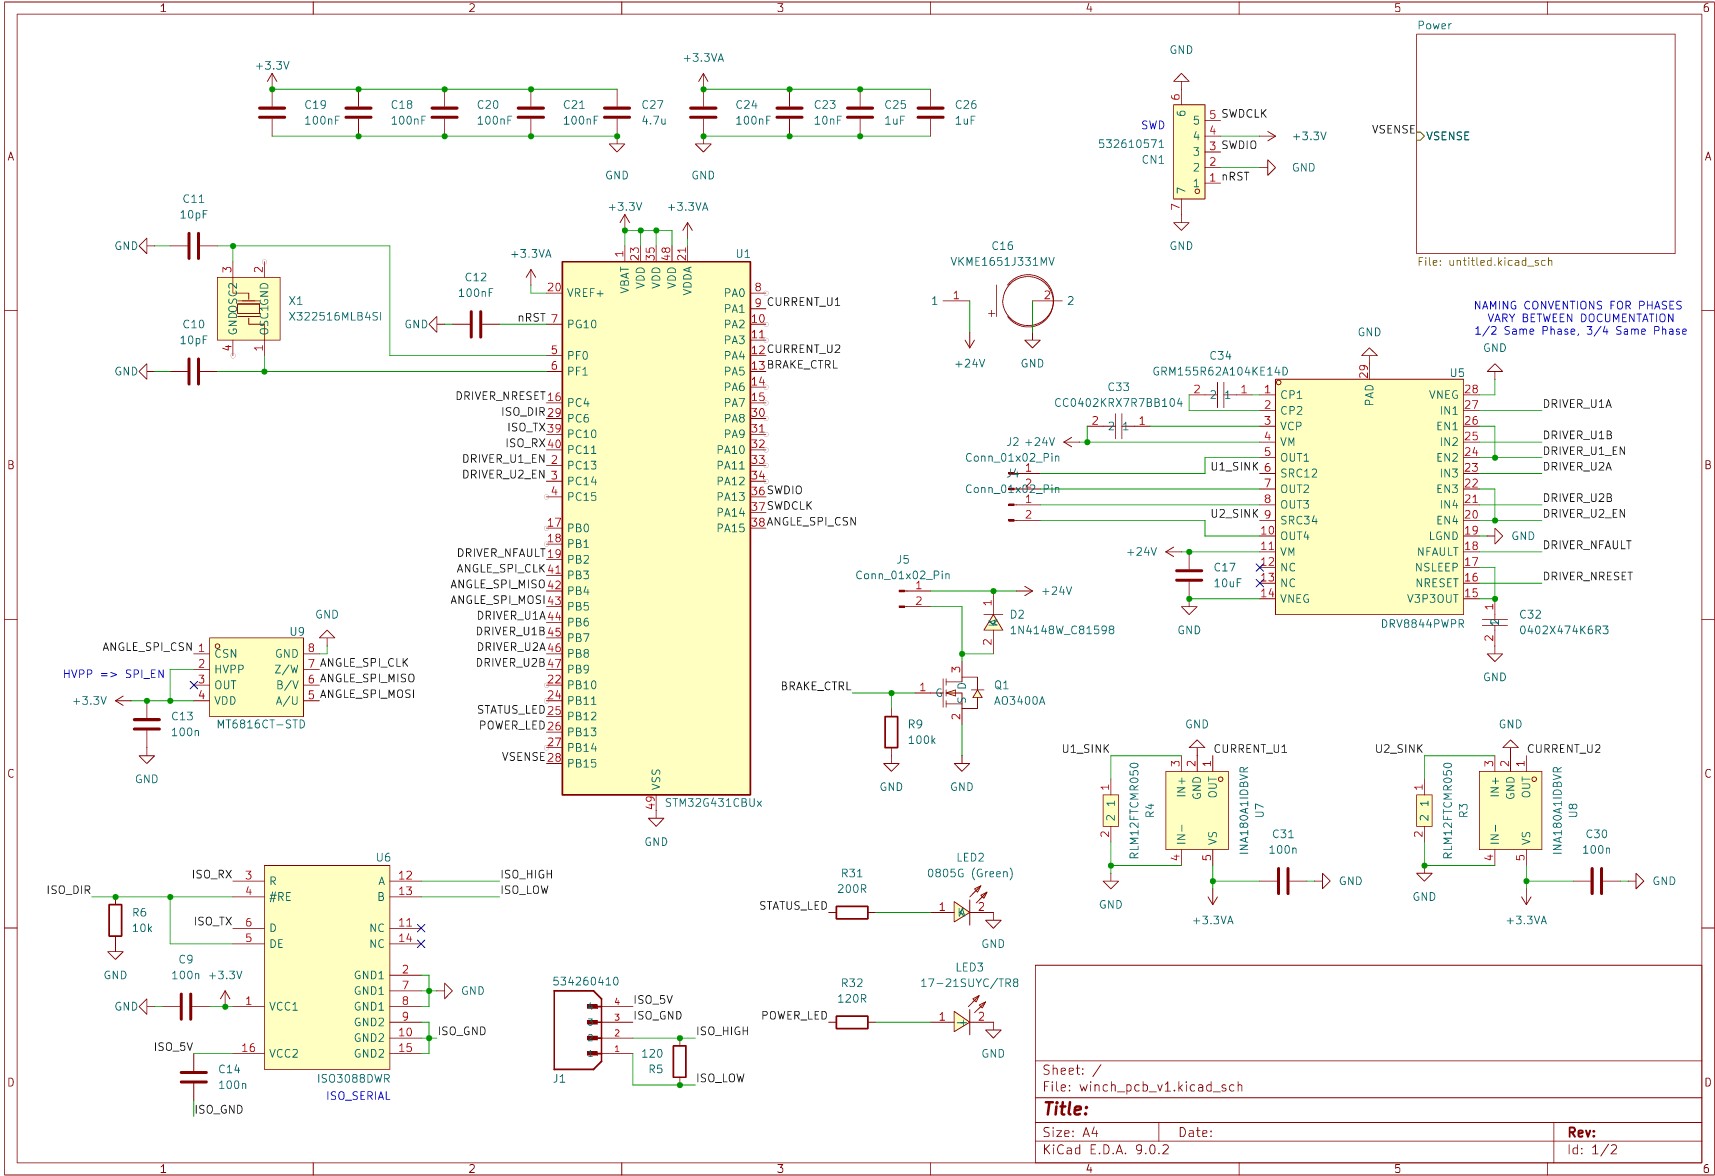Select the Q1 AO3400A MOSFET symbol
The height and width of the screenshot is (1176, 1715).
click(961, 691)
